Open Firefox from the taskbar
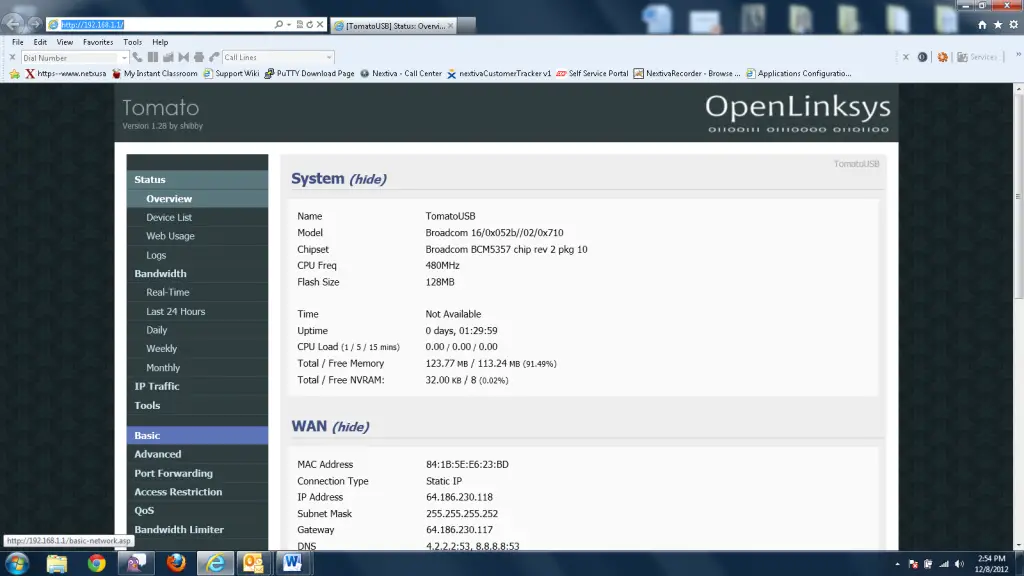Image resolution: width=1024 pixels, height=576 pixels. click(x=177, y=563)
